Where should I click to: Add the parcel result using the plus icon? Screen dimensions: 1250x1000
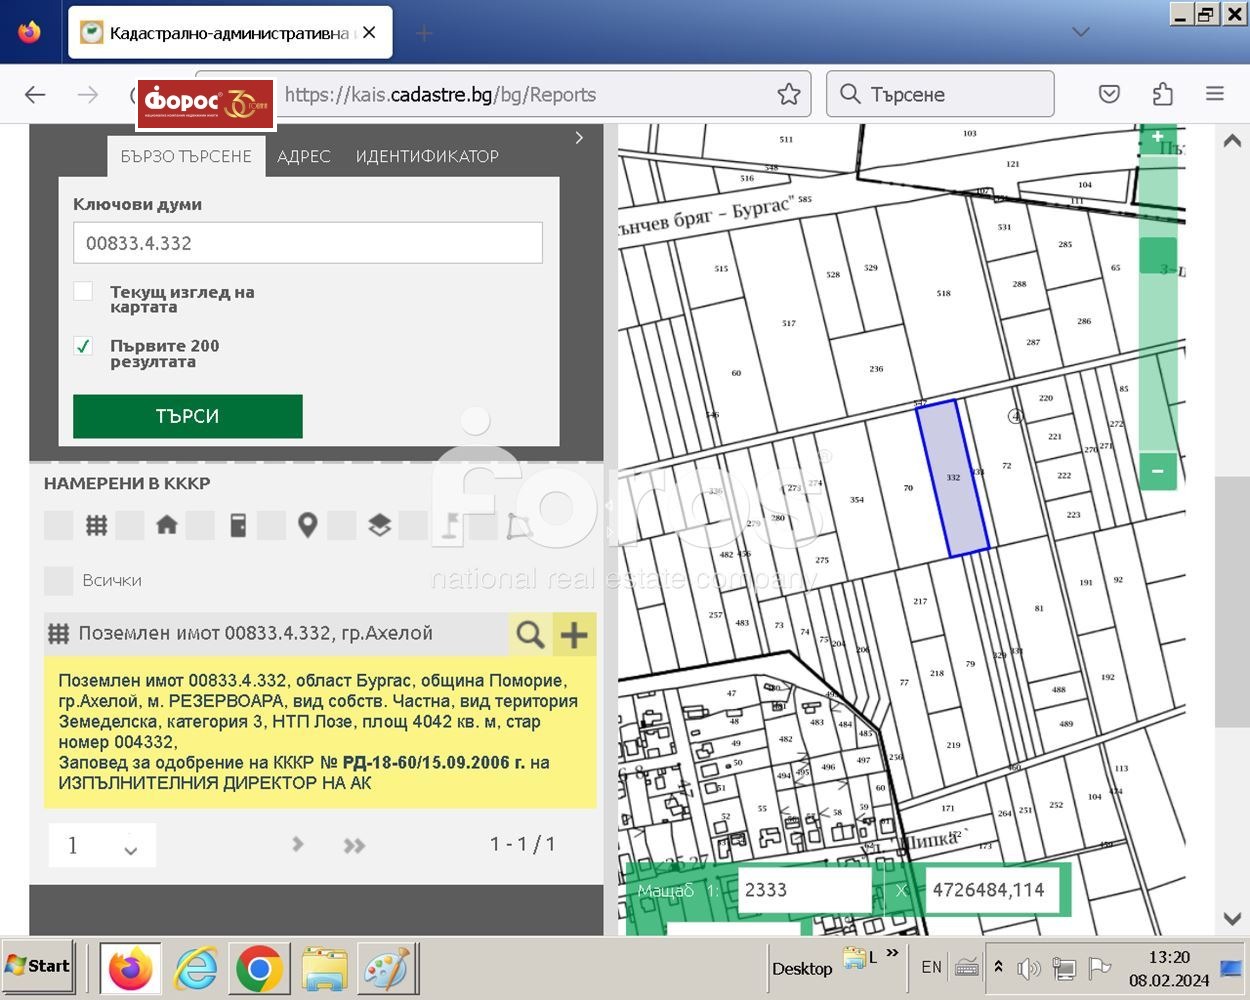click(x=574, y=634)
